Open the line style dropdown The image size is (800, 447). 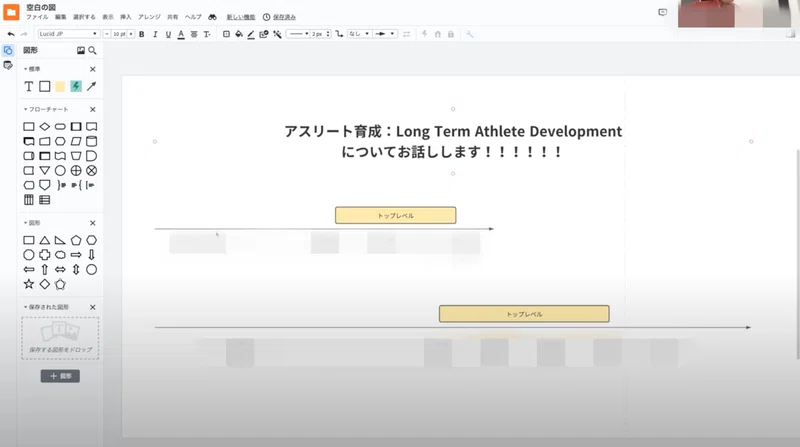point(298,34)
